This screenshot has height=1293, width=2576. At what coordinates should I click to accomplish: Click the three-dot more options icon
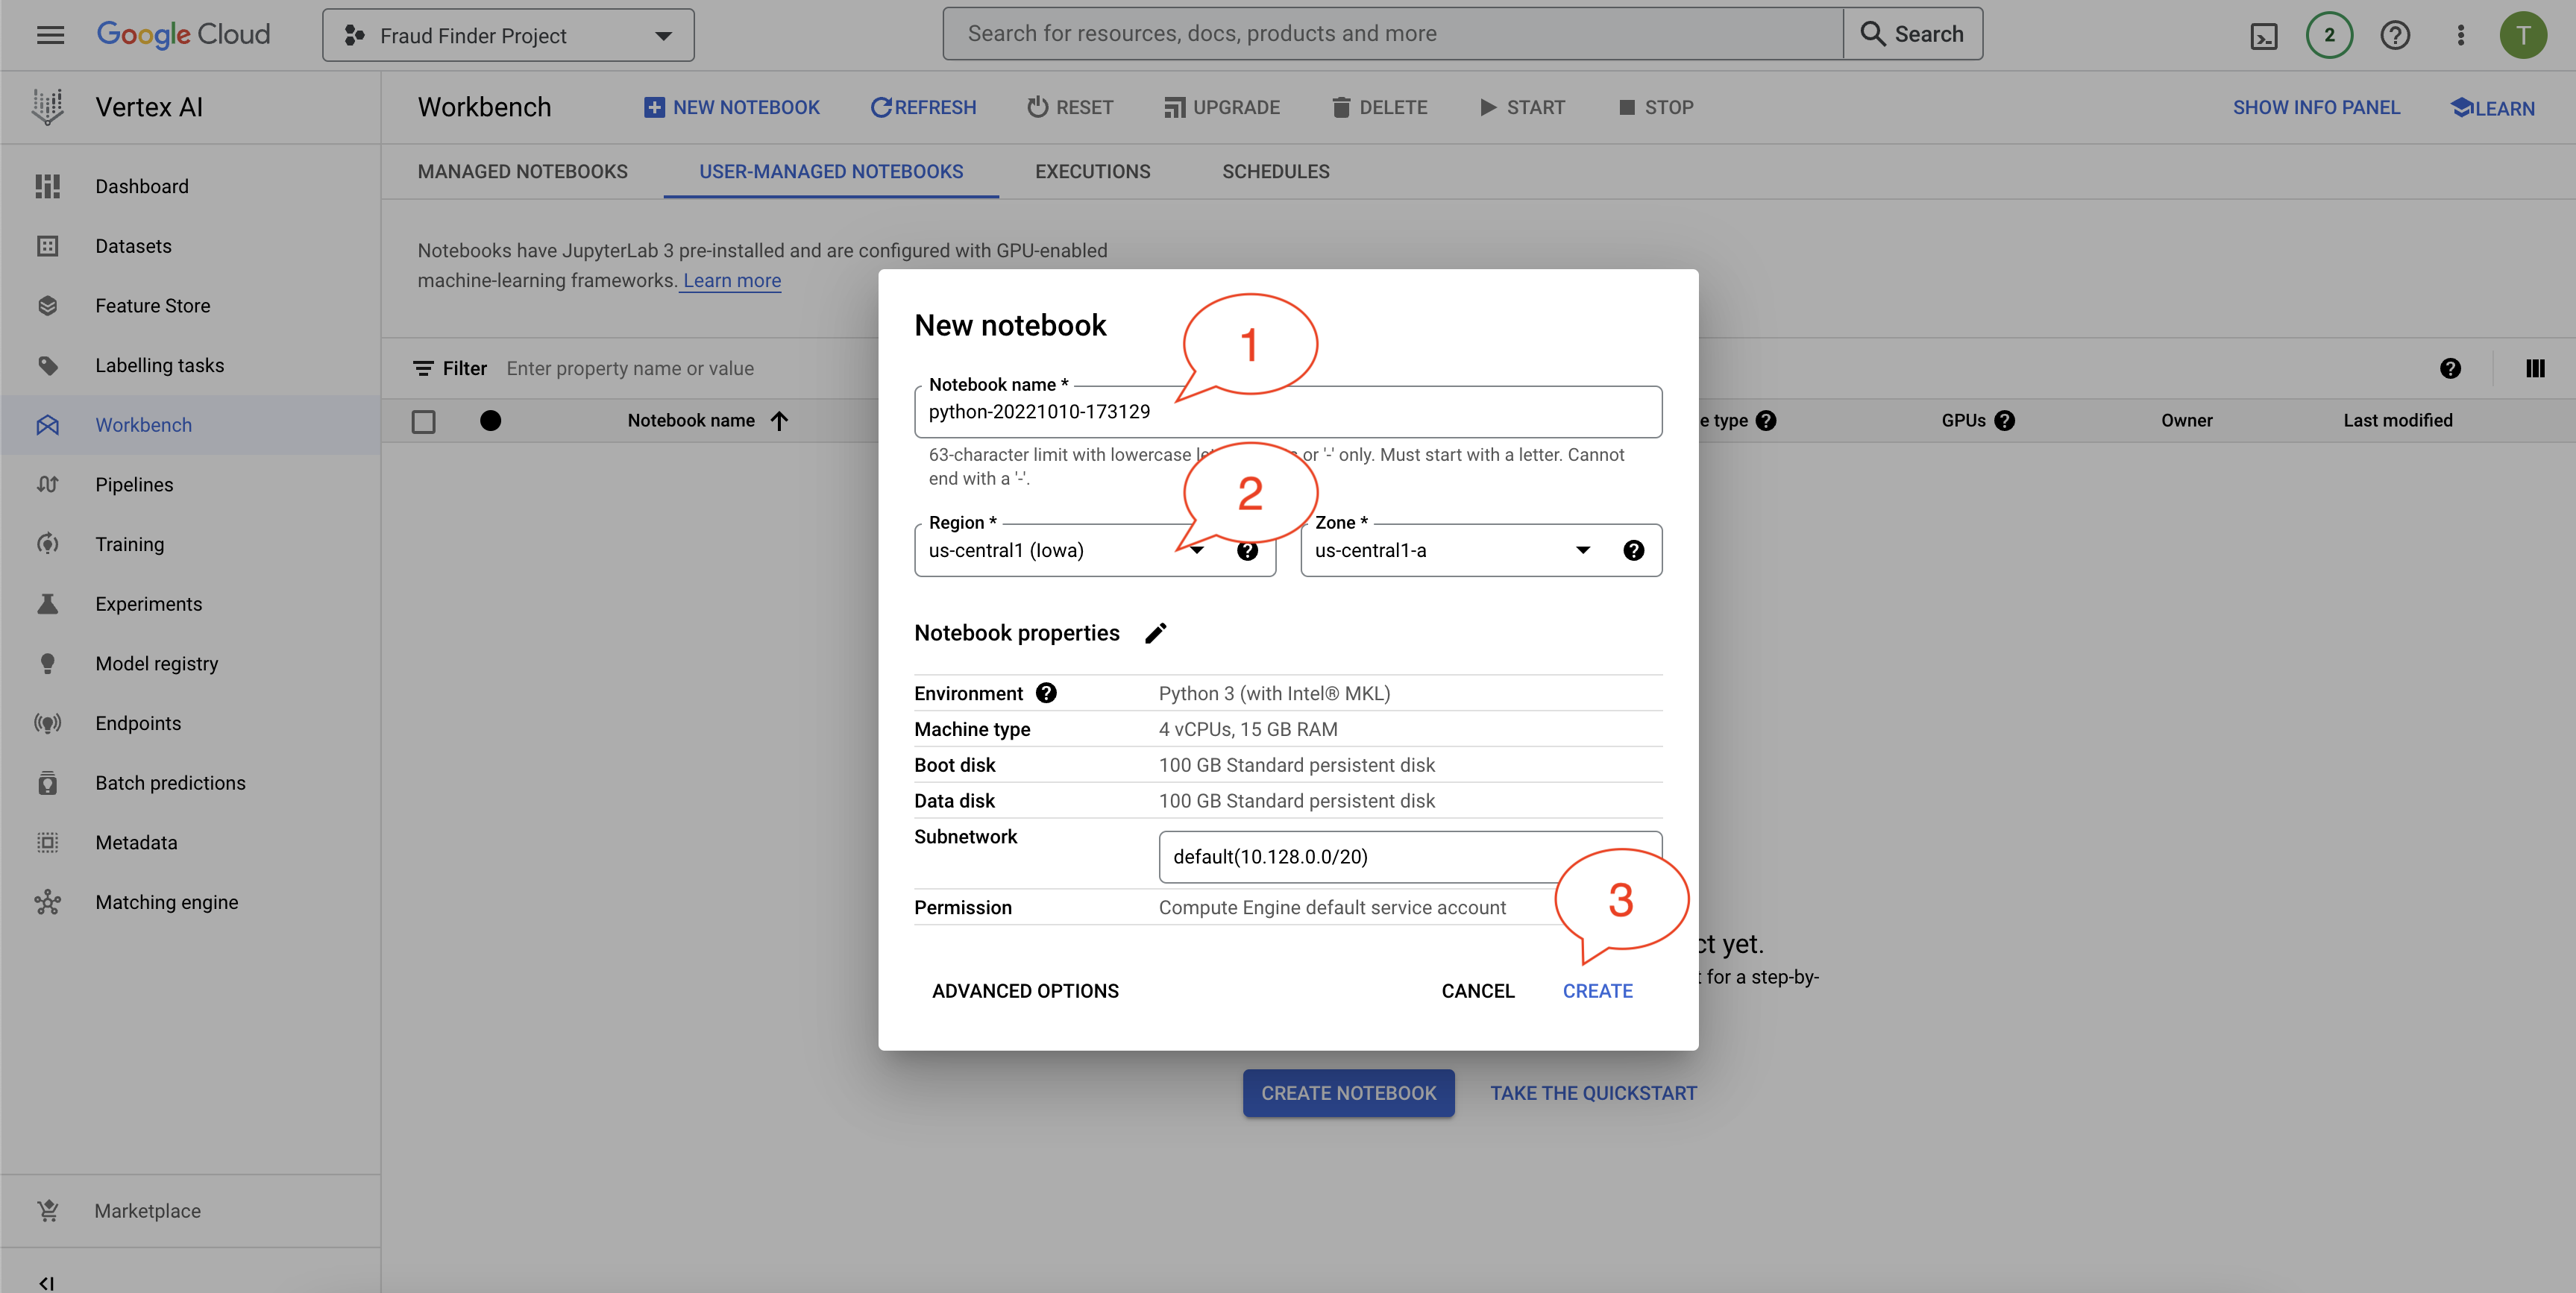click(x=2460, y=36)
